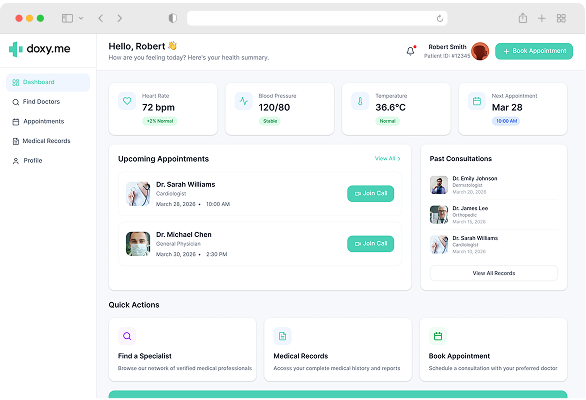Select Dashboard in the sidebar
This screenshot has width=586, height=400.
click(48, 82)
